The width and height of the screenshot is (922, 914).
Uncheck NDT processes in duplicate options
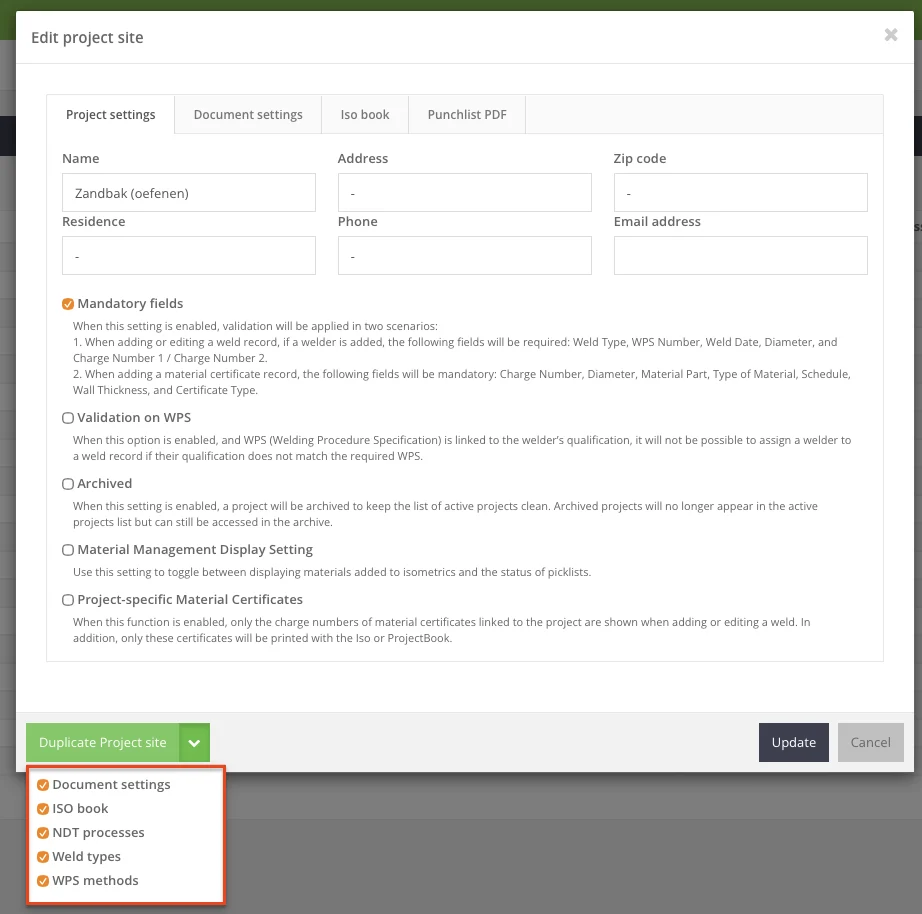[43, 833]
